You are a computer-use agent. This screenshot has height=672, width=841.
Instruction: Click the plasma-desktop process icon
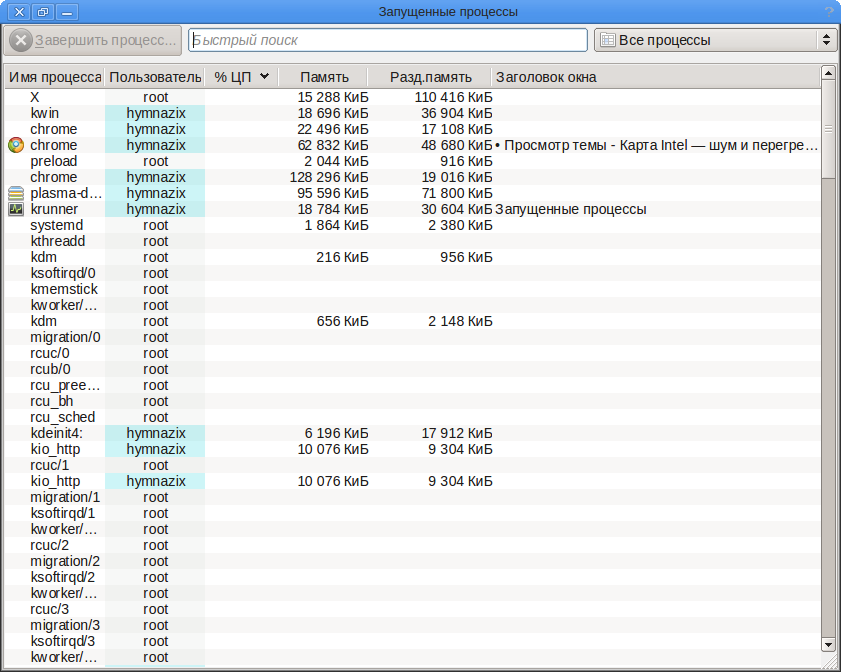15,193
